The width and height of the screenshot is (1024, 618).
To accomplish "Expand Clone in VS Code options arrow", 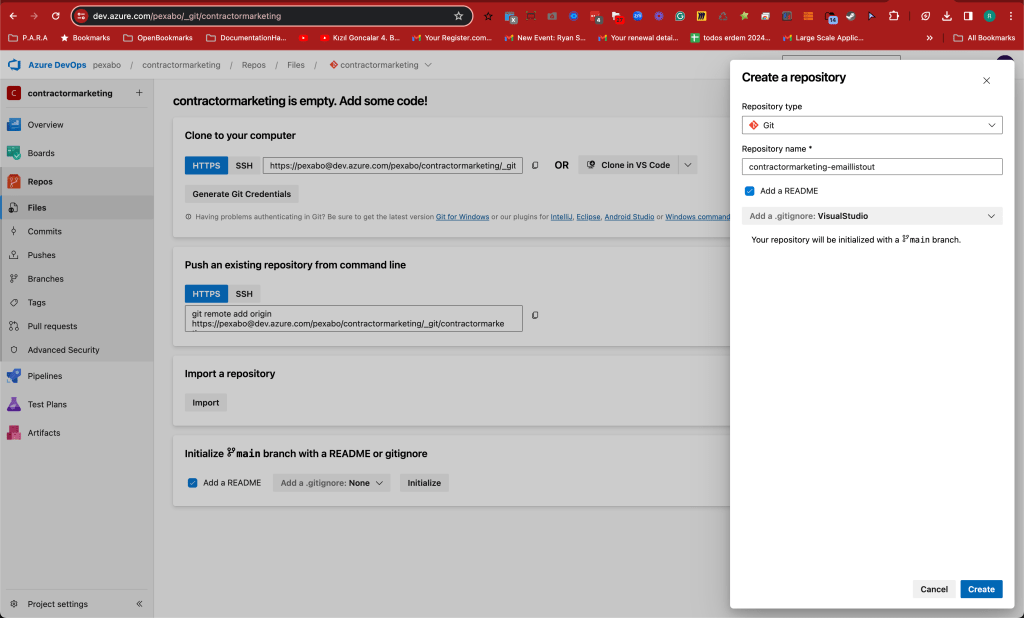I will [x=688, y=165].
